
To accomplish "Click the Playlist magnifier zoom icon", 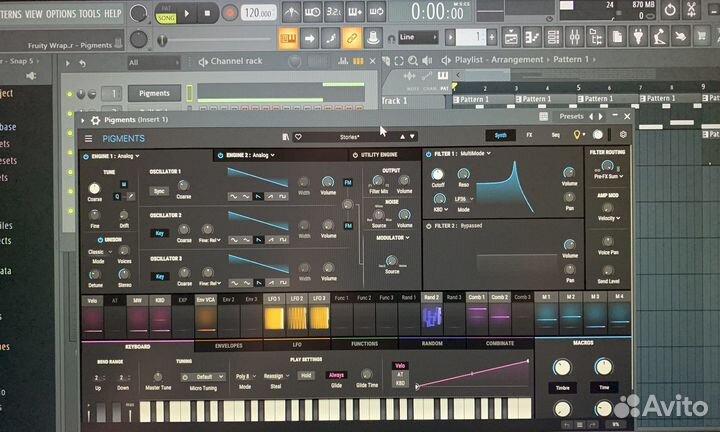I will pyautogui.click(x=413, y=61).
